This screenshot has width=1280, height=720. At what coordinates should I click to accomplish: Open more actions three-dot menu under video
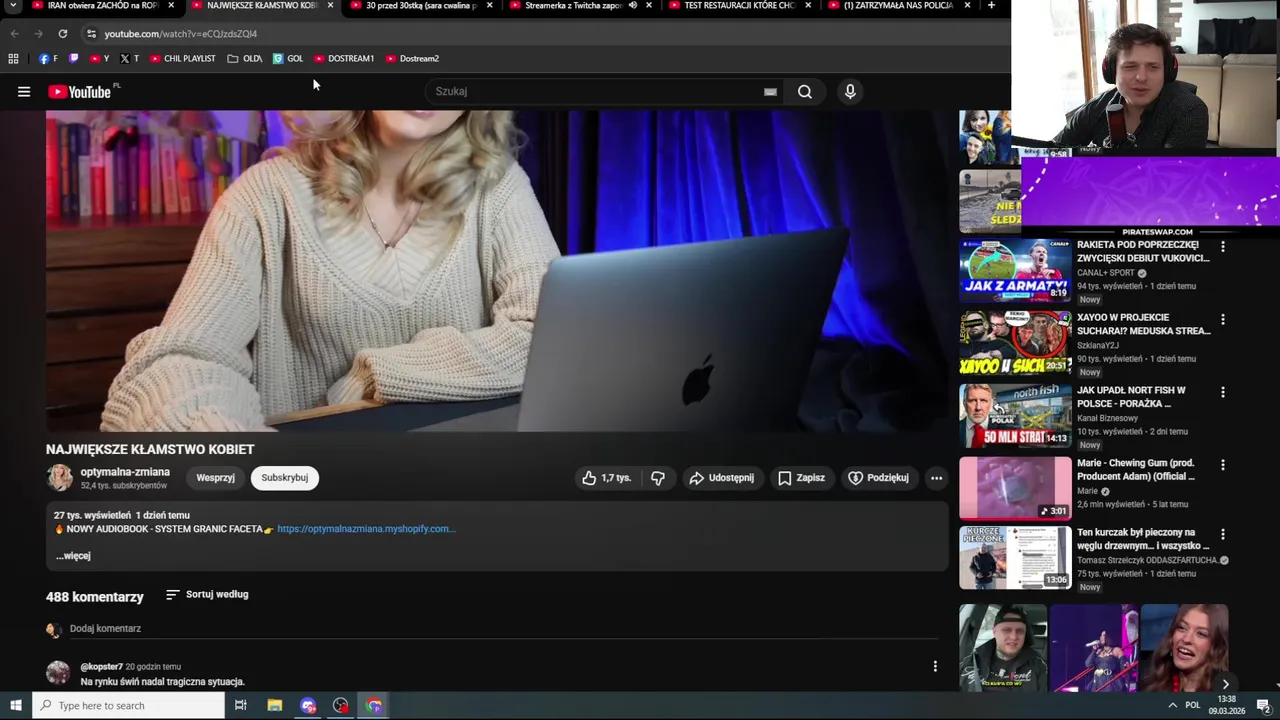tap(936, 478)
